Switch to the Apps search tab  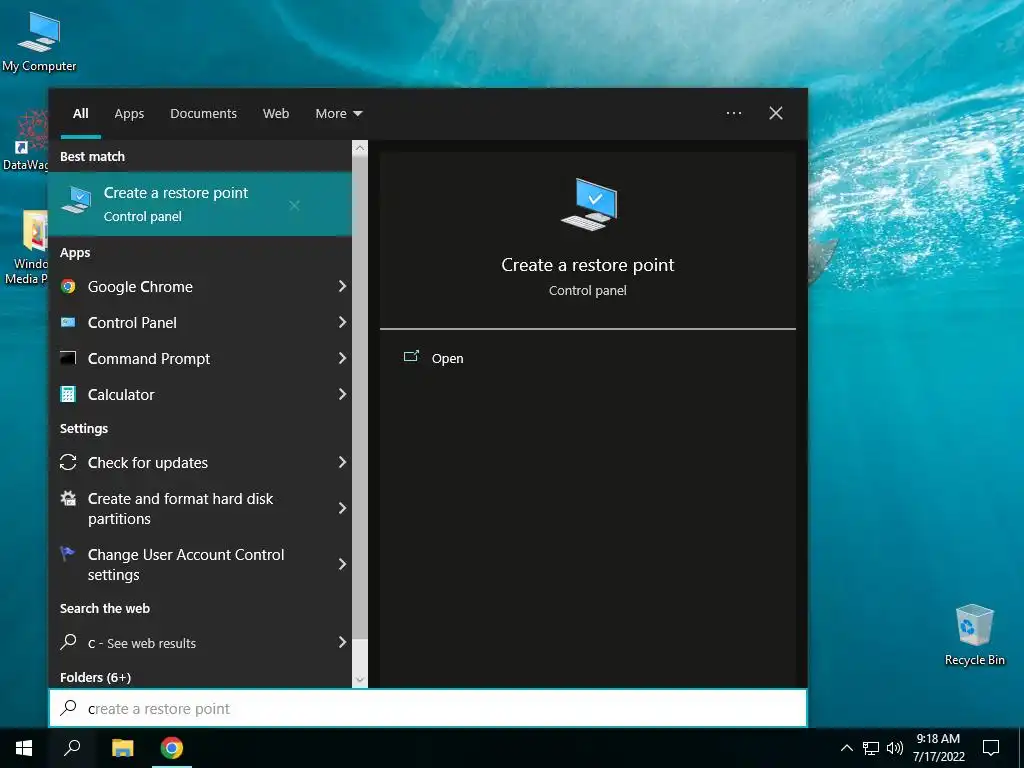click(129, 114)
